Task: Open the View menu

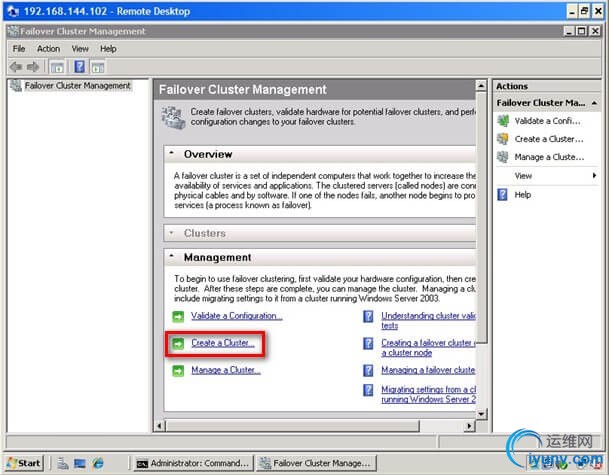Action: click(80, 49)
